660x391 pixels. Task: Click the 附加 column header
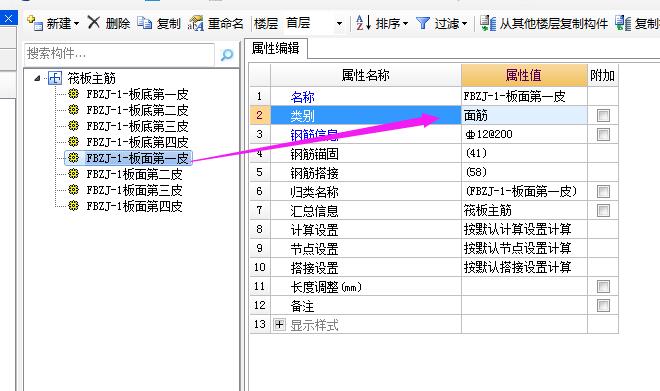(602, 75)
